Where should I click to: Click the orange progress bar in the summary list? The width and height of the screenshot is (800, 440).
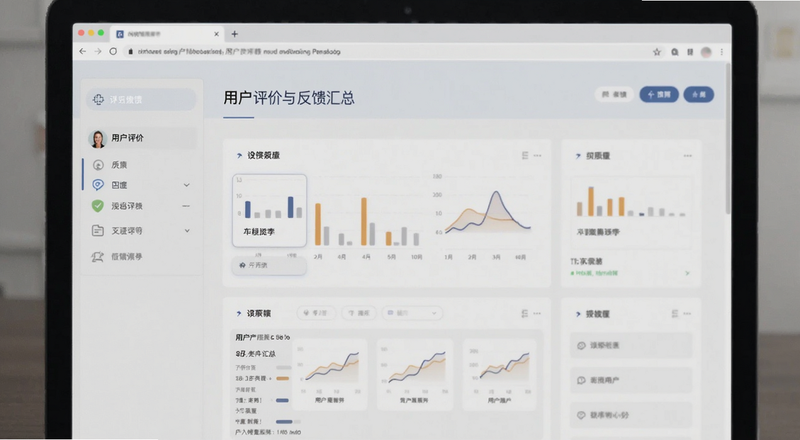[x=283, y=378]
